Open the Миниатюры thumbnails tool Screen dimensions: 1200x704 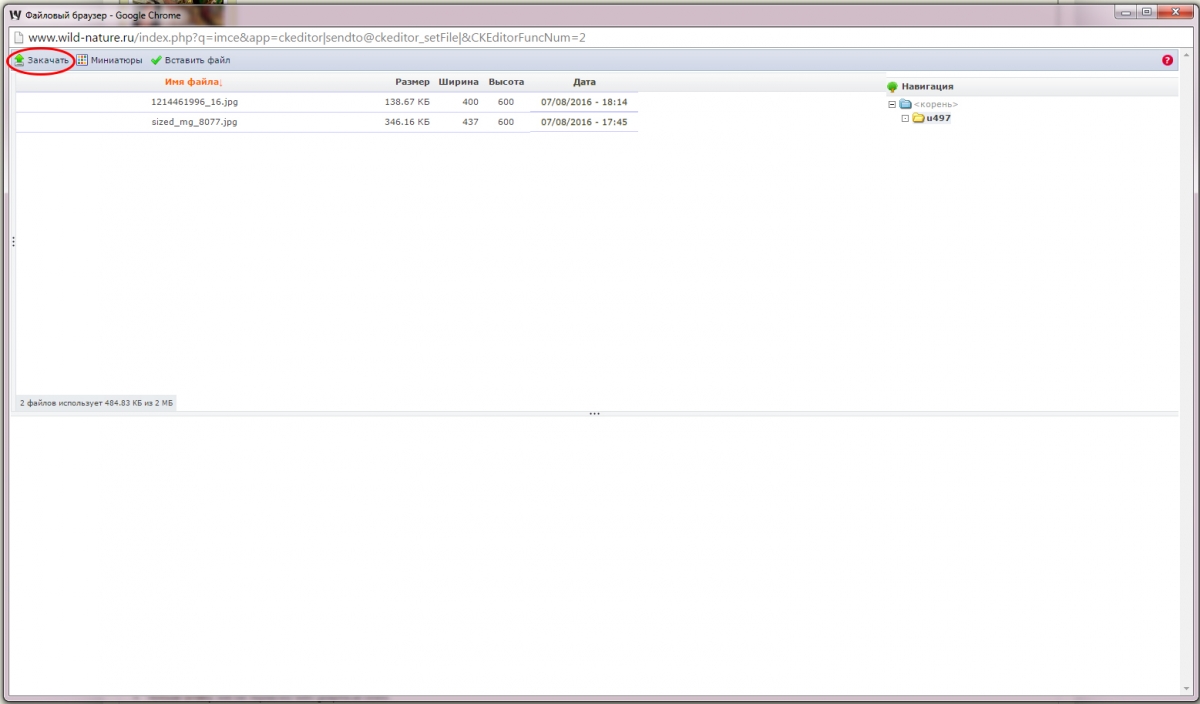point(110,61)
